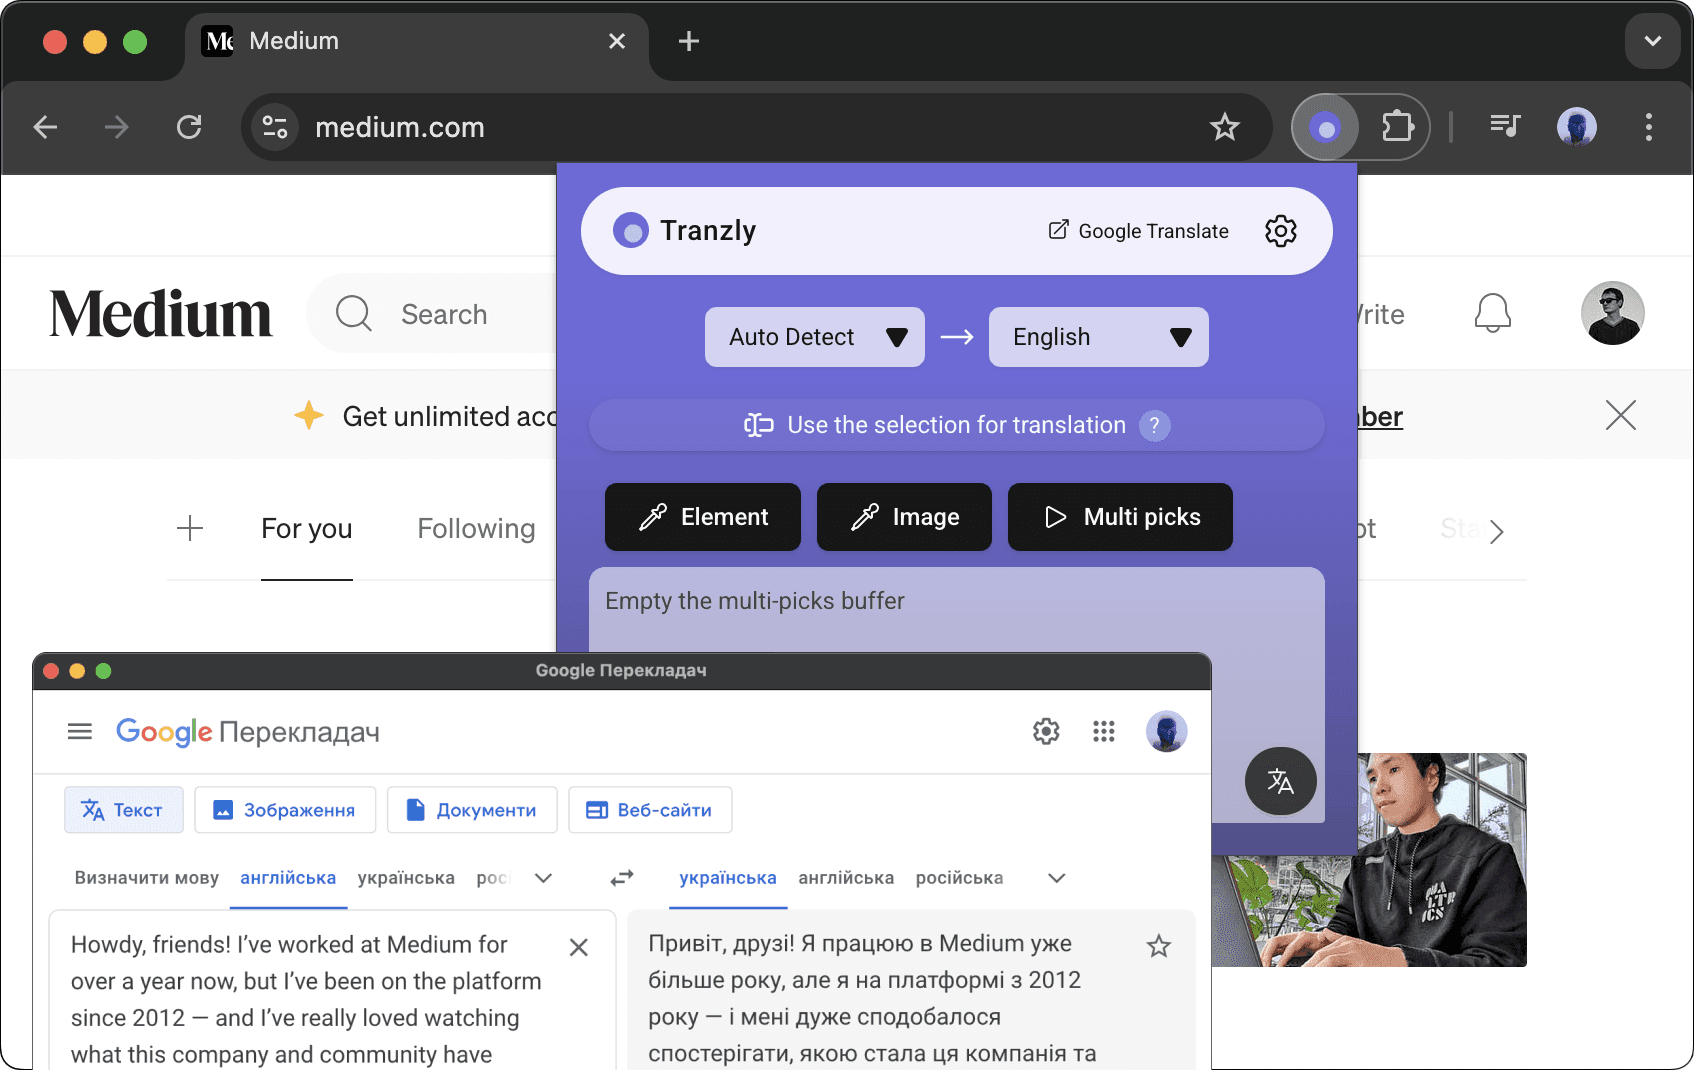Open Google Translate hamburger menu
This screenshot has width=1694, height=1070.
tap(80, 732)
